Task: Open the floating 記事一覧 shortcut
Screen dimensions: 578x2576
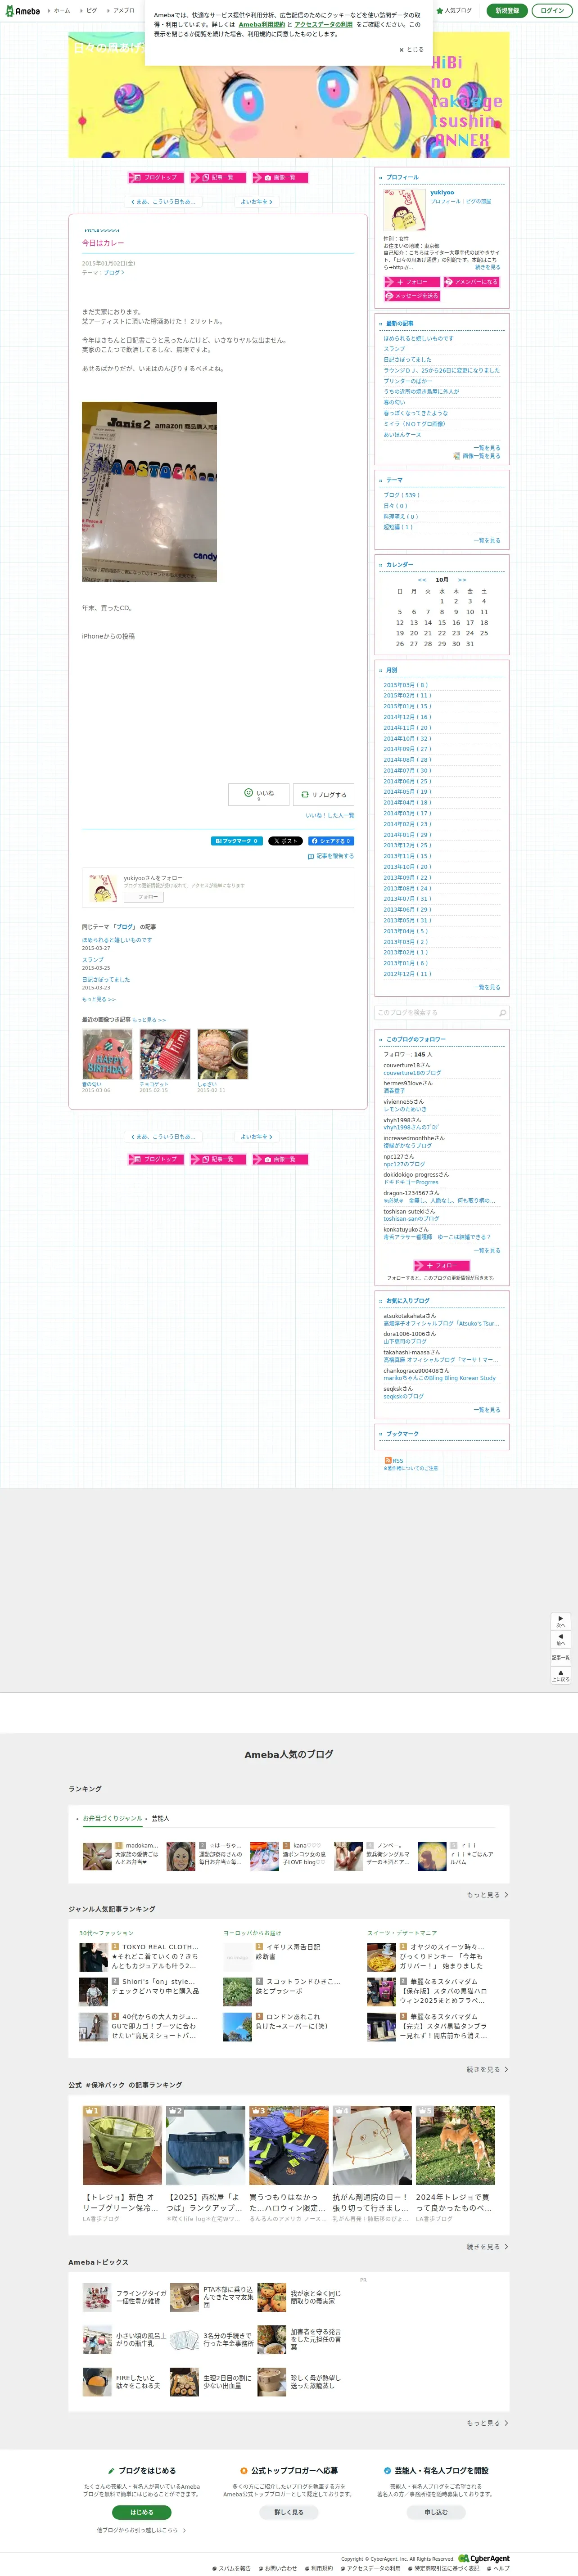Action: click(561, 1658)
